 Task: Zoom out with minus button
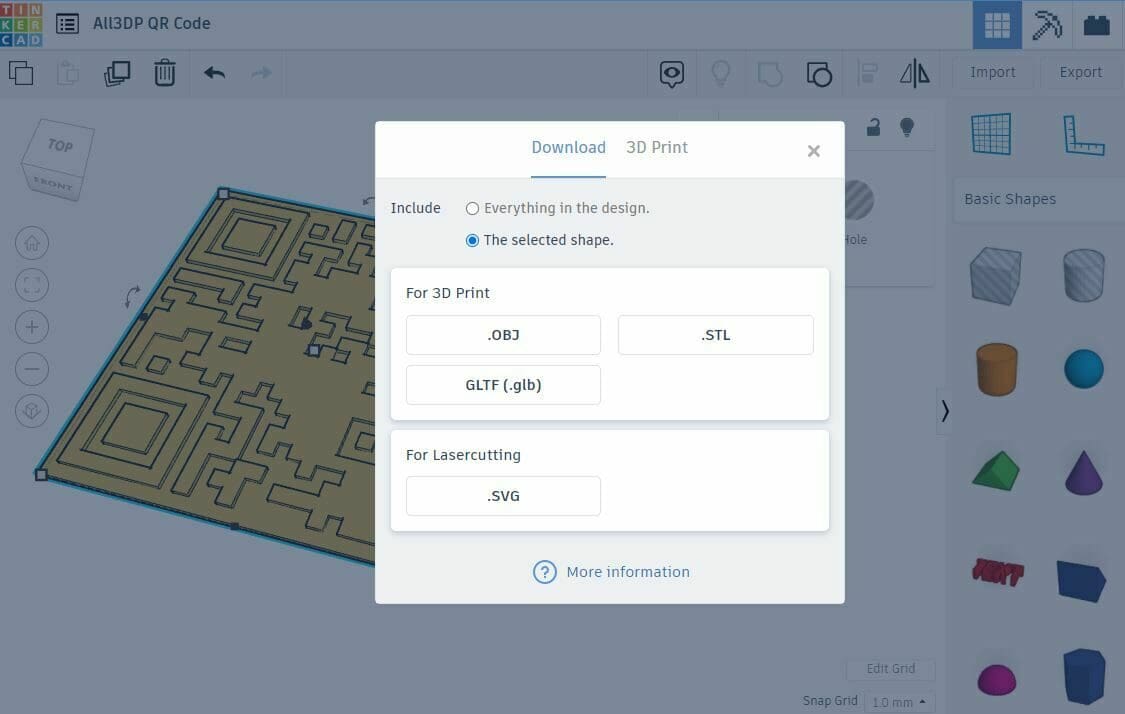point(32,369)
